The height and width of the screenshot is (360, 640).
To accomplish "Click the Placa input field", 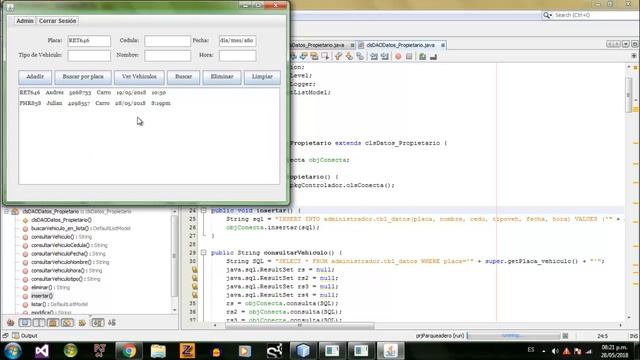I will pyautogui.click(x=89, y=41).
